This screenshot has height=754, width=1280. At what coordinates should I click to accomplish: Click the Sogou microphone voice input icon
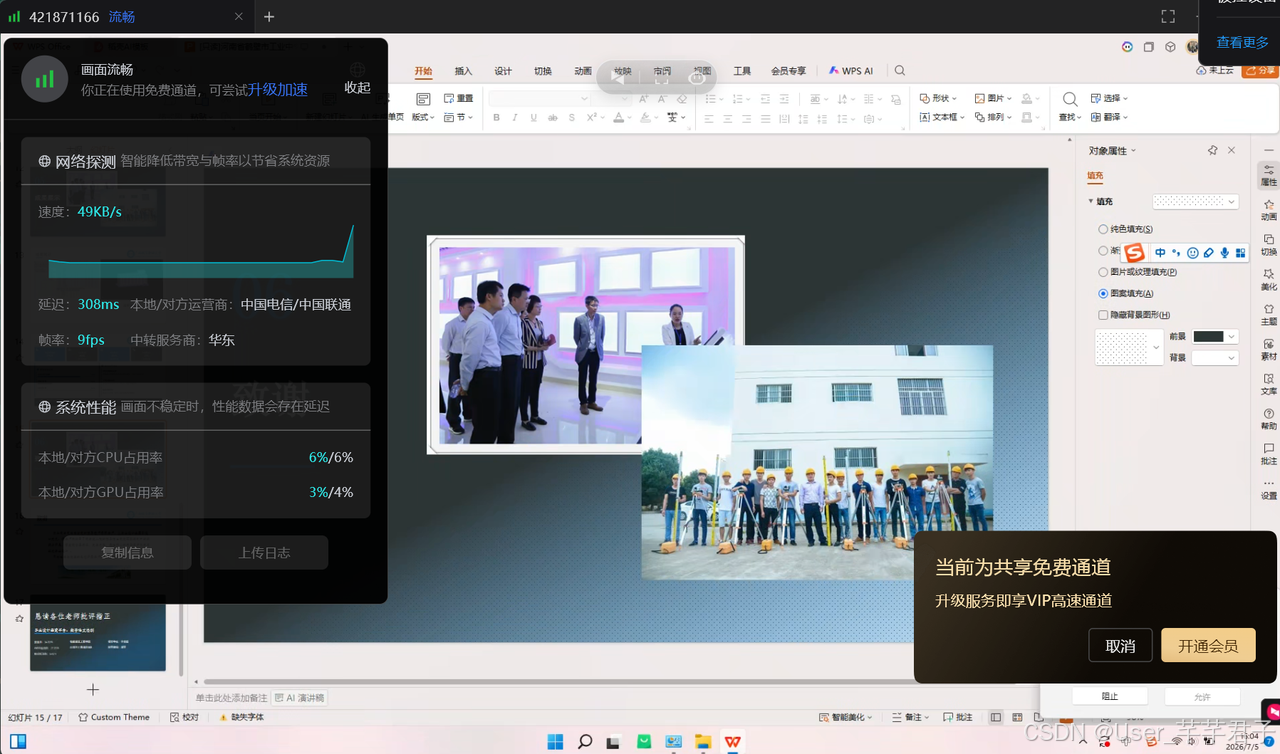pyautogui.click(x=1225, y=253)
